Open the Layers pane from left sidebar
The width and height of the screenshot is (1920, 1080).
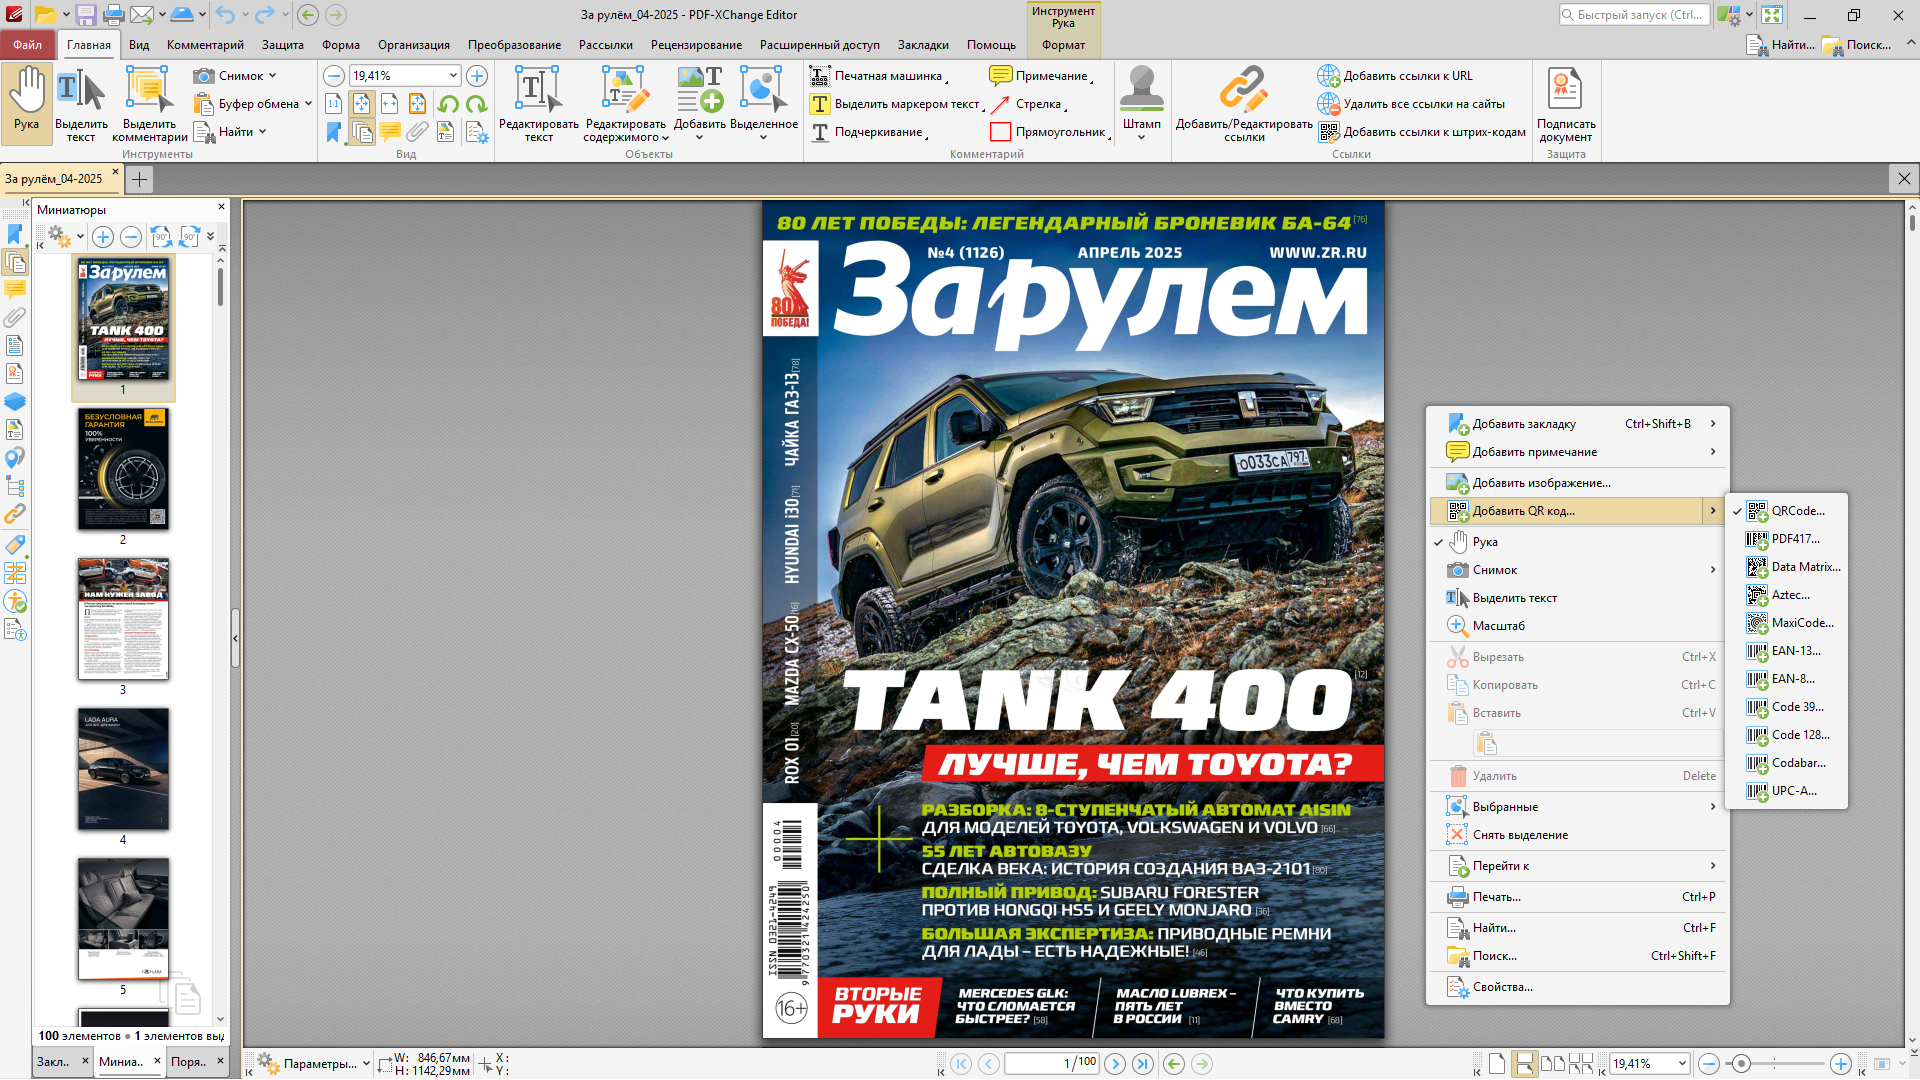click(x=14, y=402)
